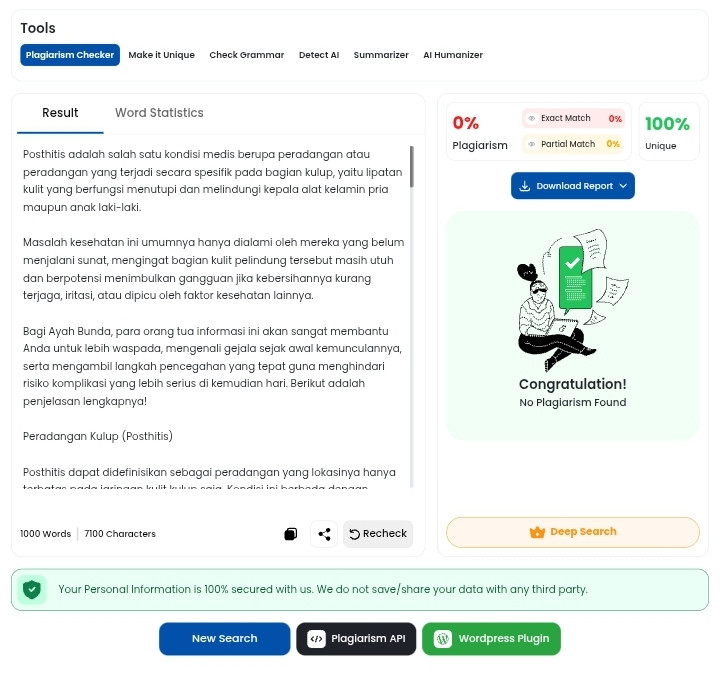Open the Check Grammar tool
720x683 pixels.
pyautogui.click(x=247, y=55)
